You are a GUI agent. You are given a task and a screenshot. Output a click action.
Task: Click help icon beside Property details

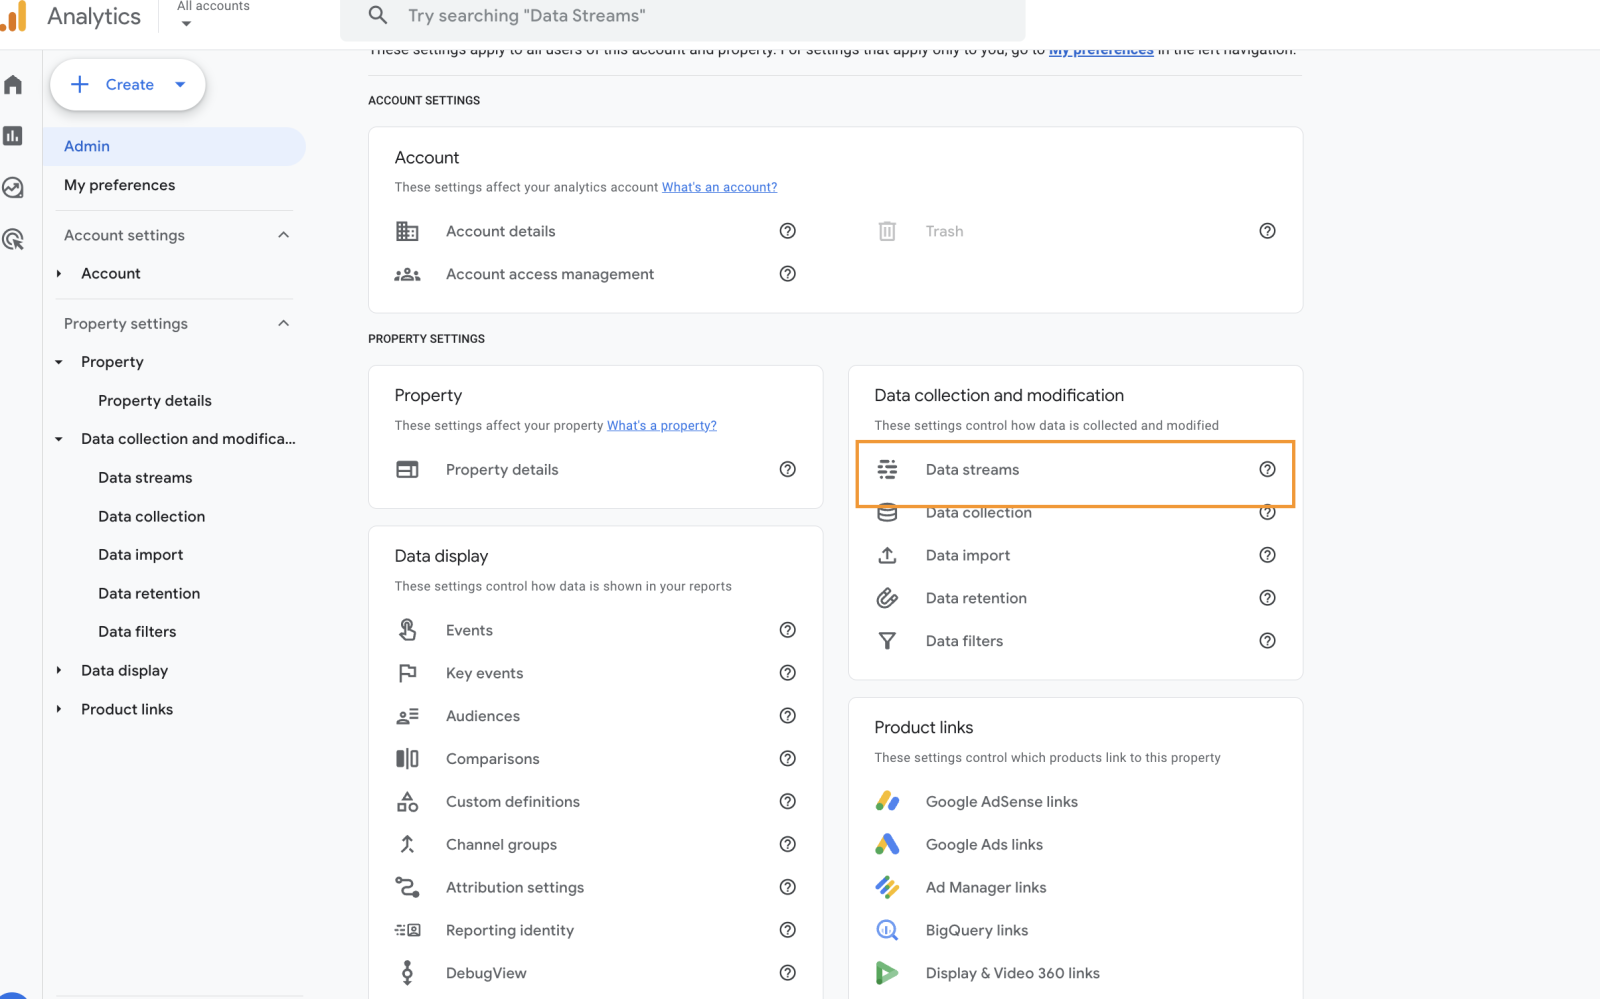coord(788,469)
